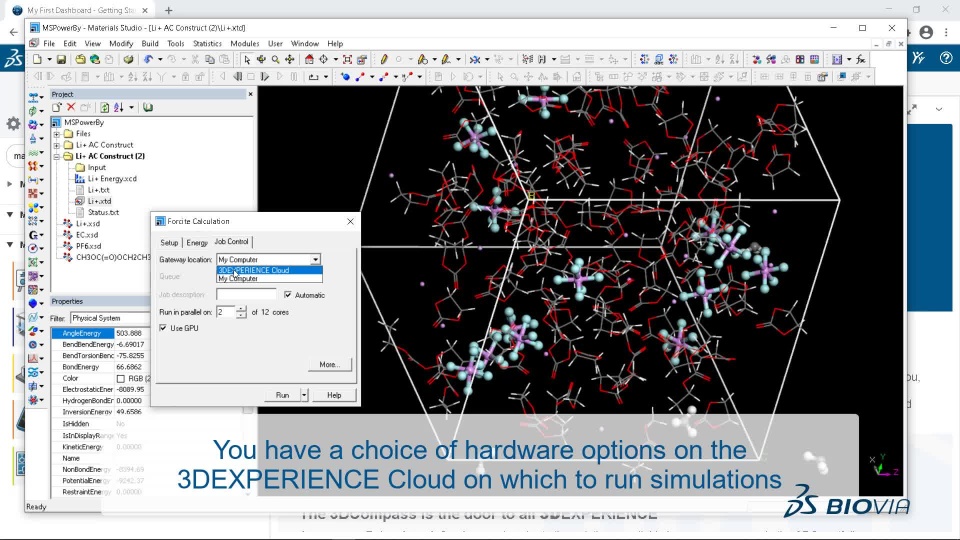Collapse the Li+ AC Construct (2) folder node
The image size is (960, 540).
click(x=57, y=156)
